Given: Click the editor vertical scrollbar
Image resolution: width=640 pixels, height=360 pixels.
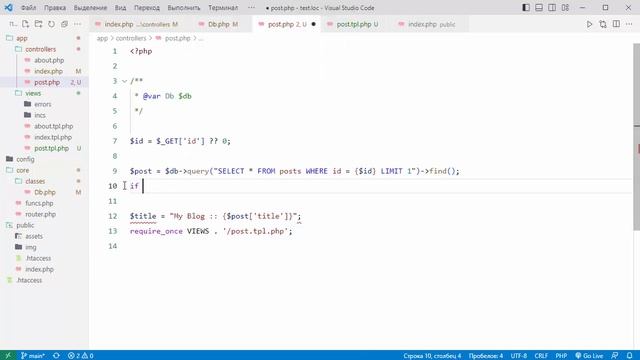Looking at the screenshot, I should 636,137.
